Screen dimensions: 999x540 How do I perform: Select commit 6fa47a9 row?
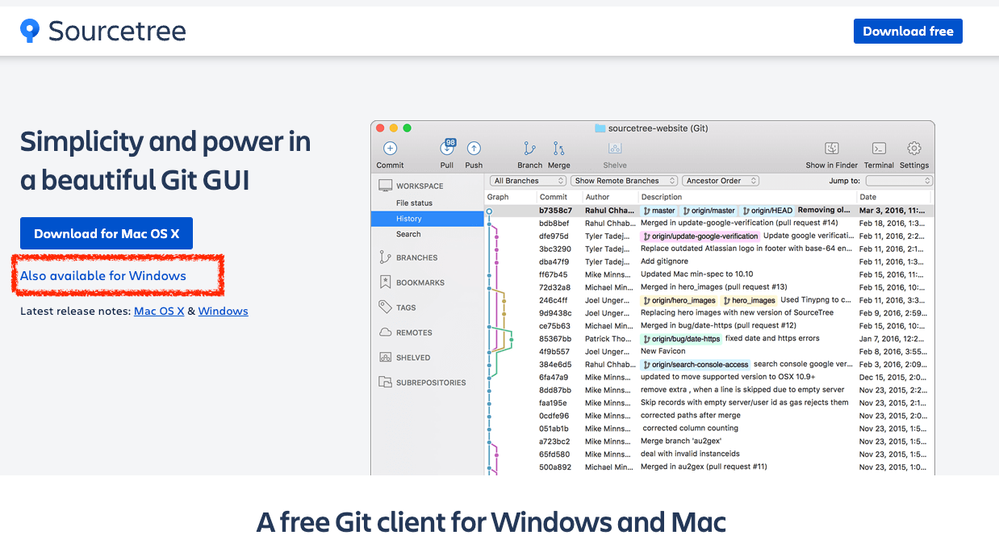(x=709, y=377)
